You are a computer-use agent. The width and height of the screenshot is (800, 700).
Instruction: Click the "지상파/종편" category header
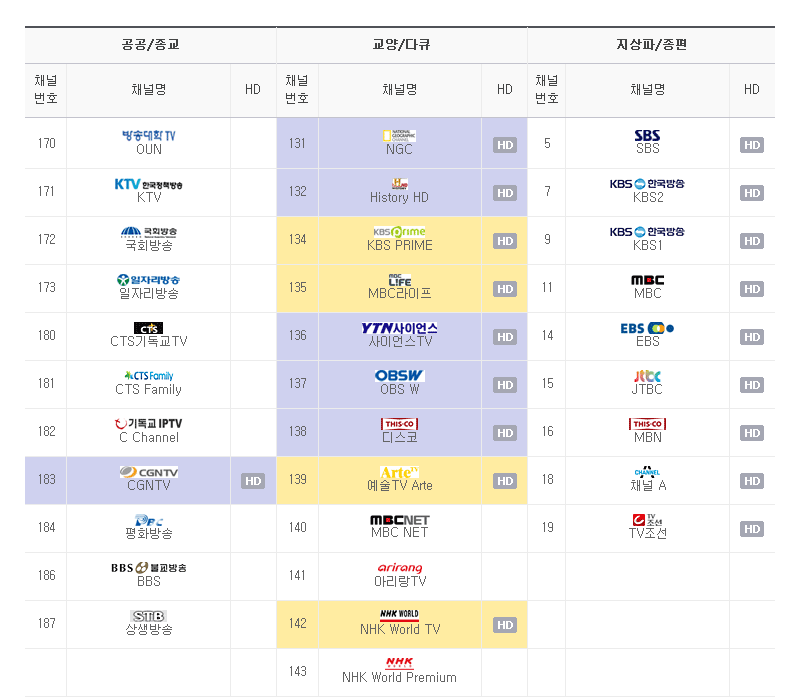coord(652,45)
